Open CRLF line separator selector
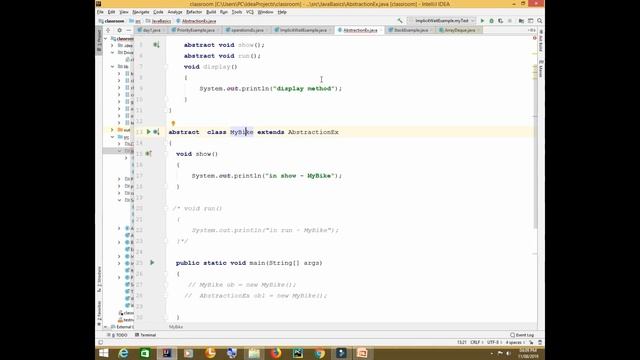640x360 pixels. 476,342
